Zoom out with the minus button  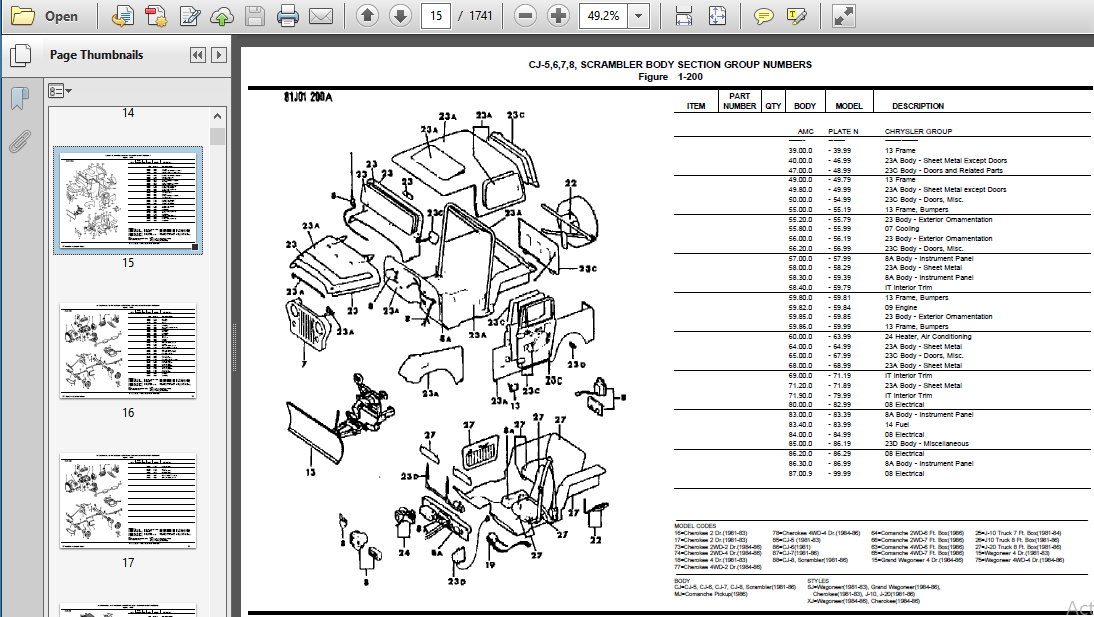525,16
